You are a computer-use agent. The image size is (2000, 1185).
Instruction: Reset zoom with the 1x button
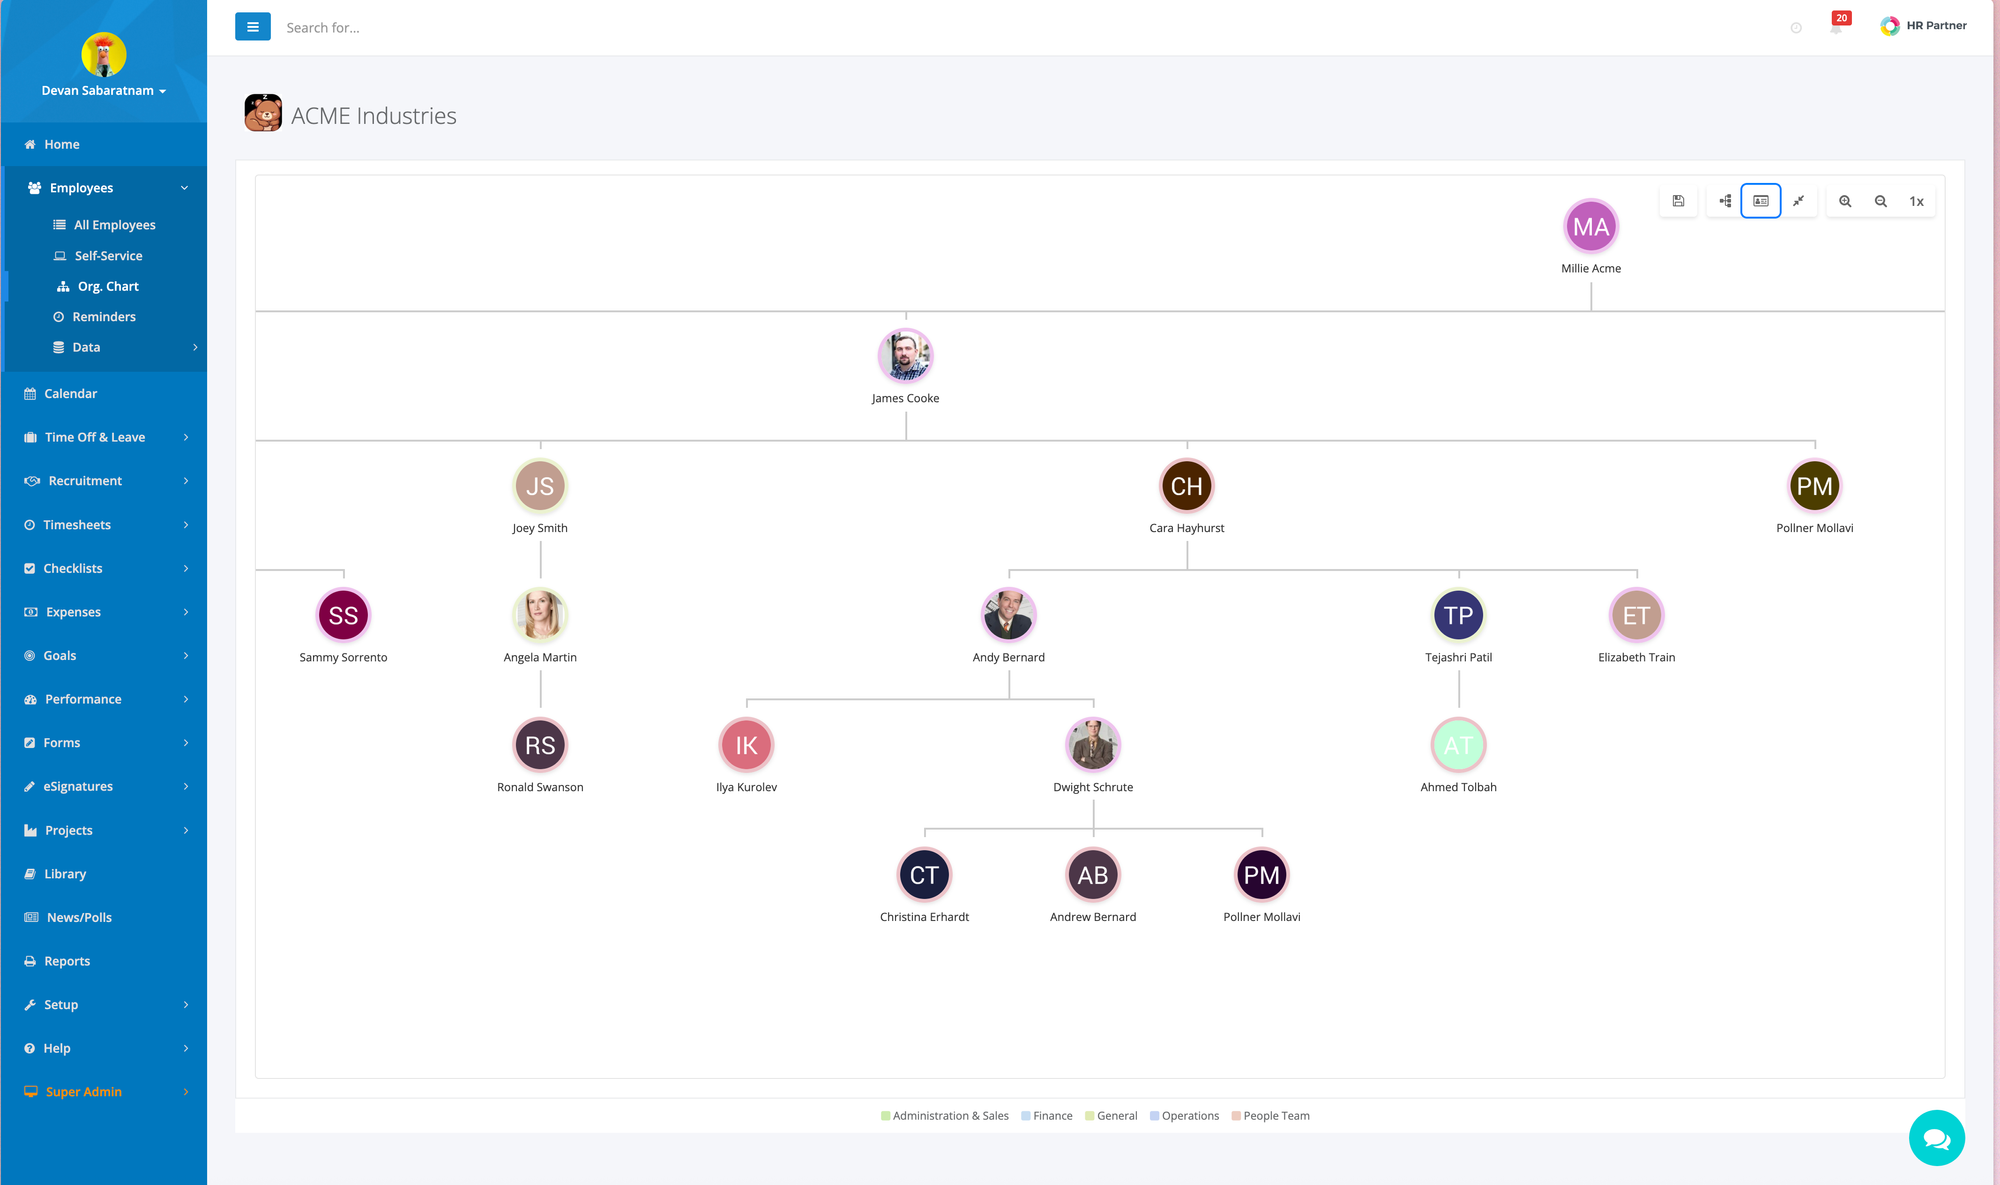click(x=1916, y=201)
